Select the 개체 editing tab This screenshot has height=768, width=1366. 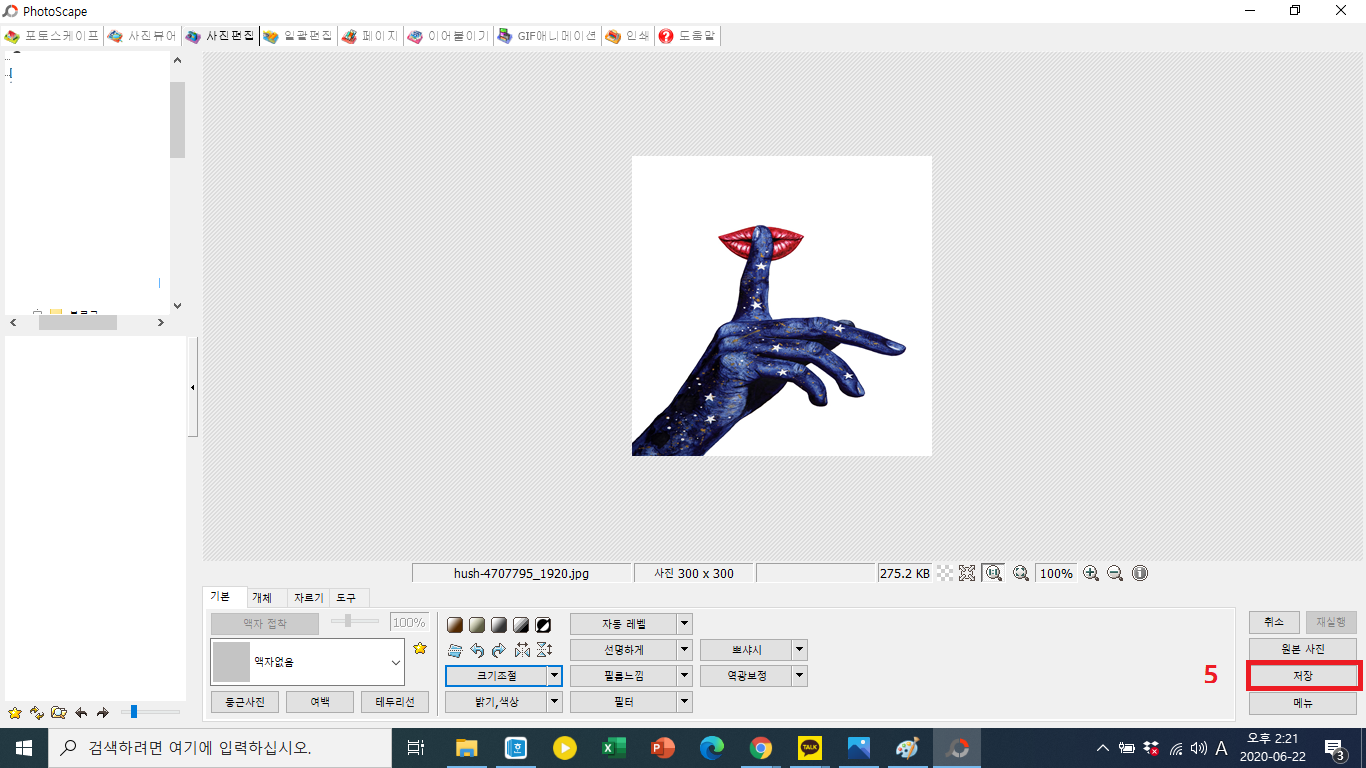[262, 597]
